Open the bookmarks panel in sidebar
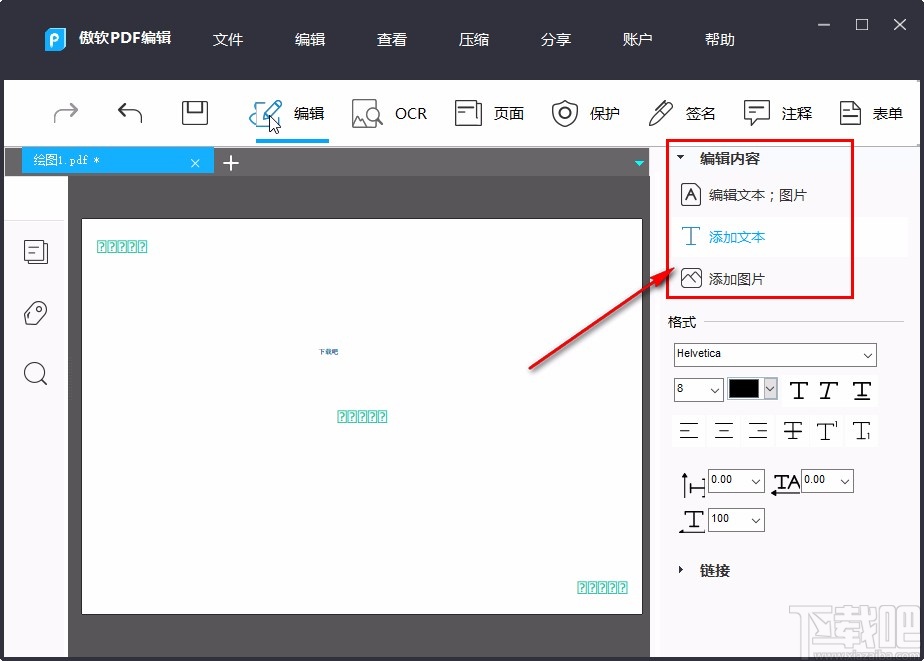Viewport: 924px width, 661px height. 36,313
